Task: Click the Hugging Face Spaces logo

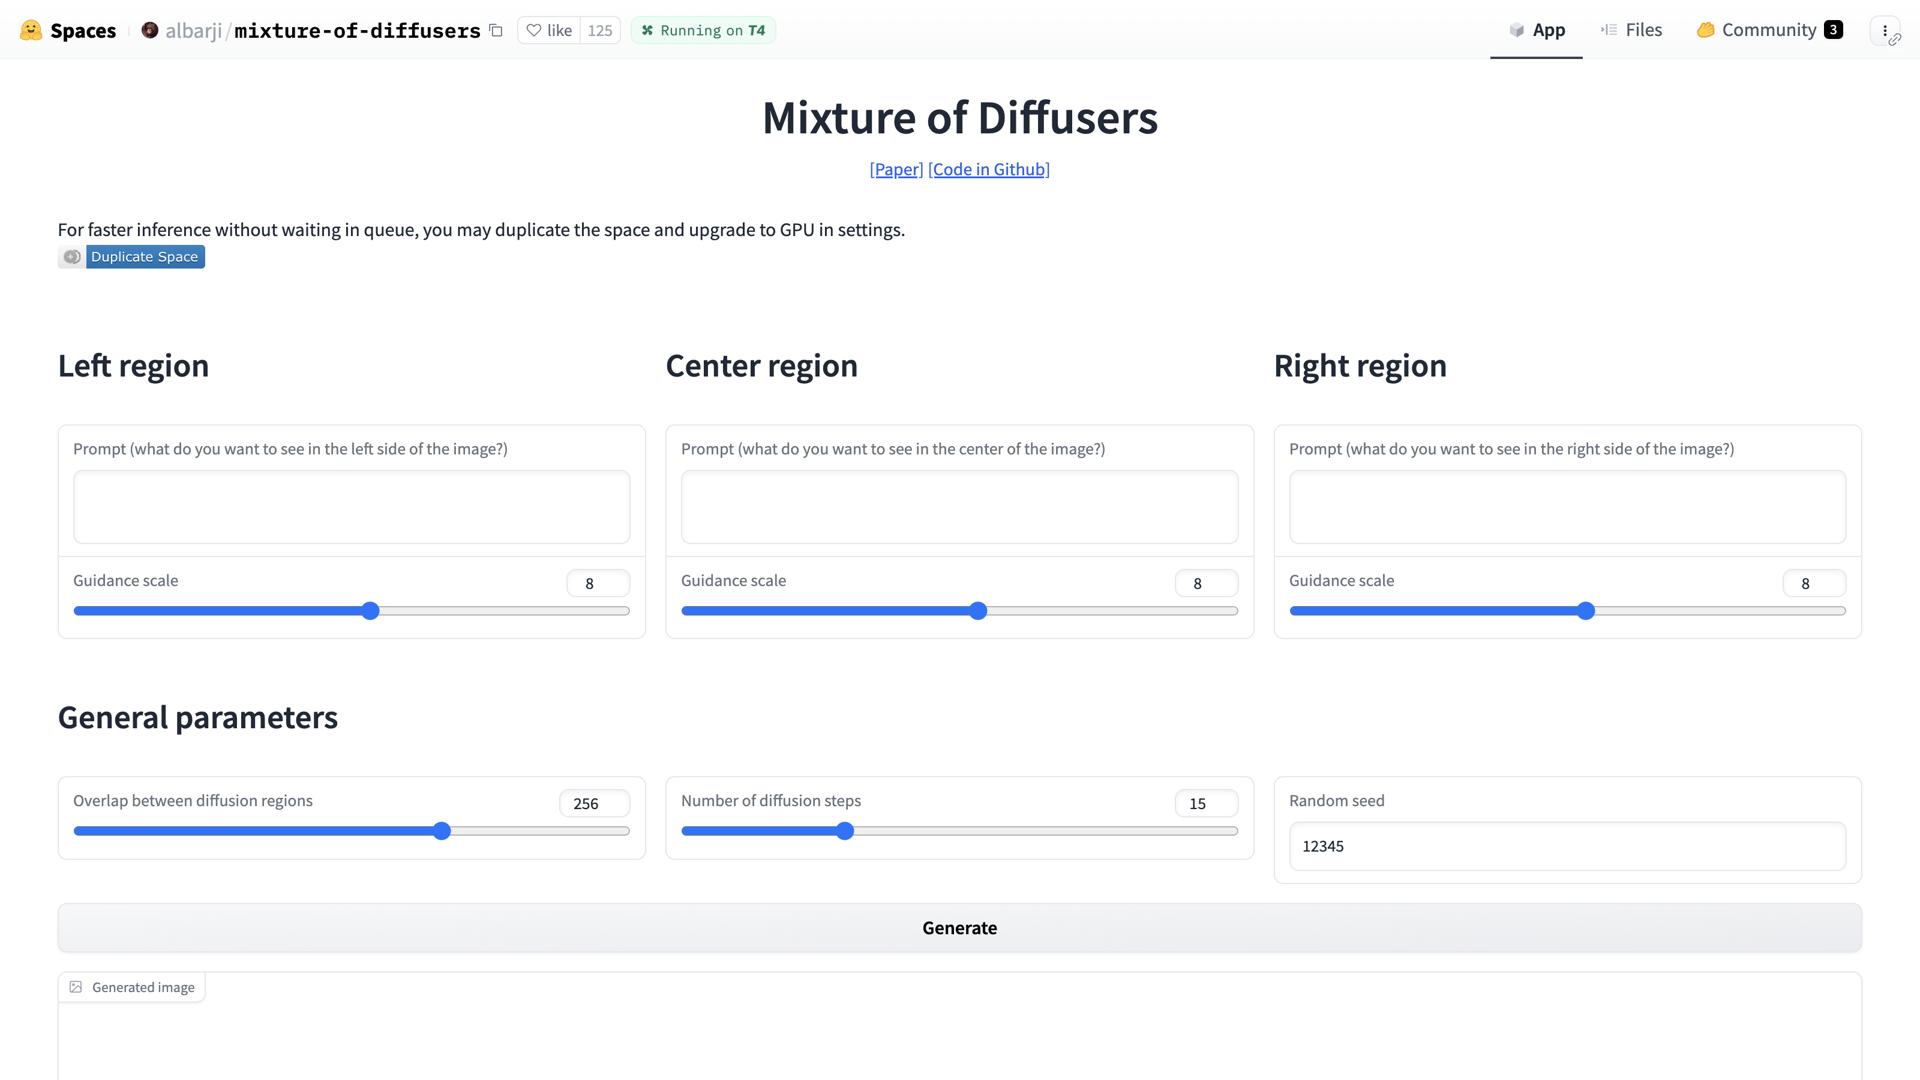Action: tap(31, 30)
